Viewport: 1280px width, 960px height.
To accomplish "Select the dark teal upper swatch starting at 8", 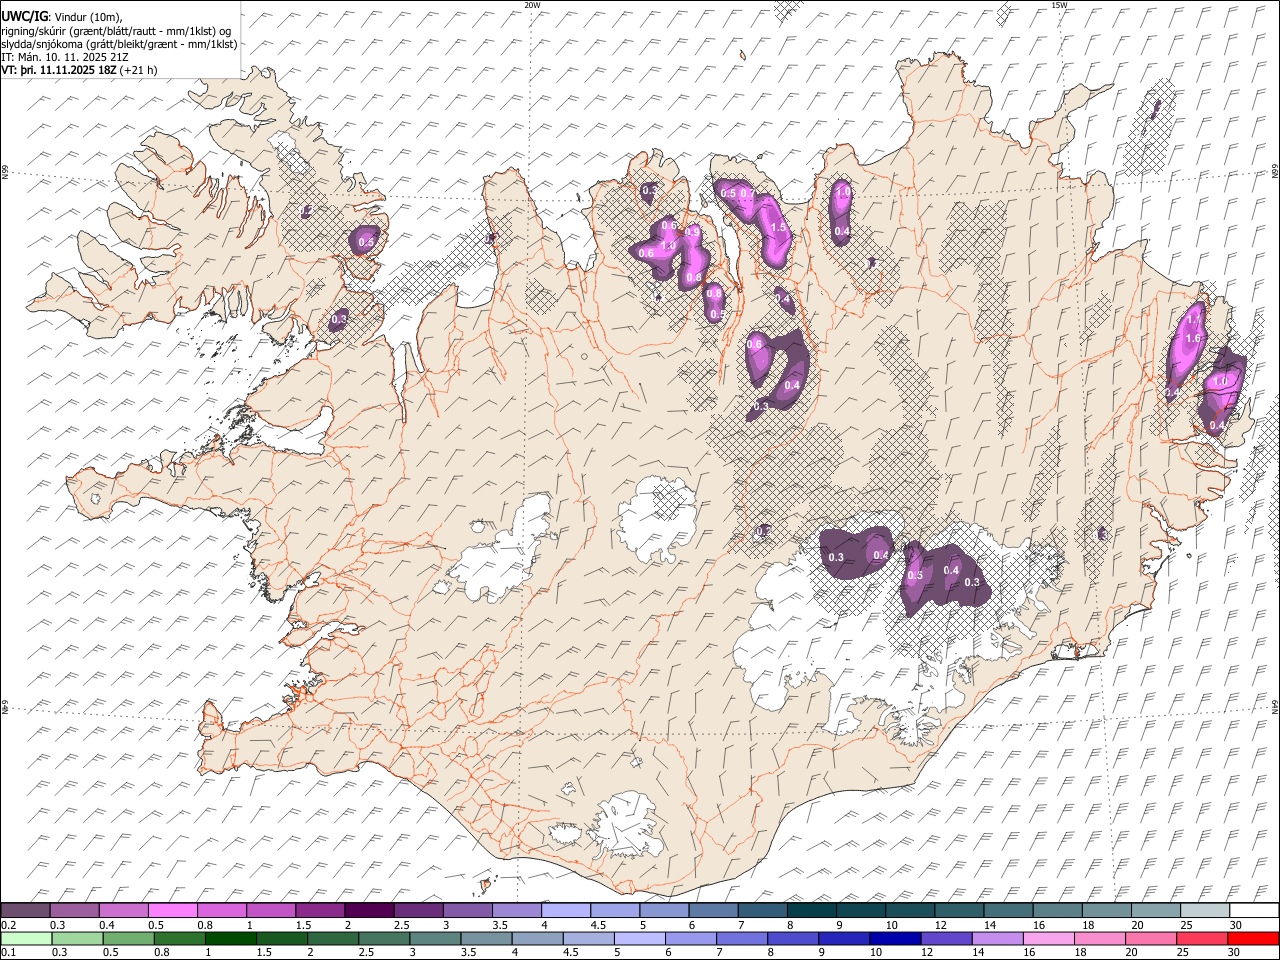I will [811, 910].
